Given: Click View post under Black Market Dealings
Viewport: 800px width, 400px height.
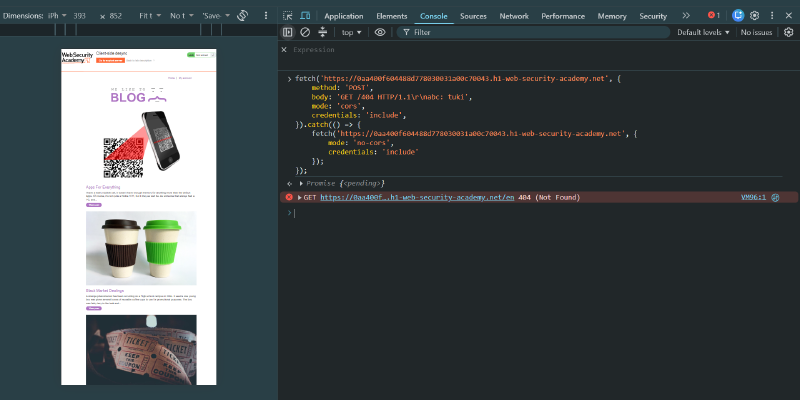Looking at the screenshot, I should point(93,308).
